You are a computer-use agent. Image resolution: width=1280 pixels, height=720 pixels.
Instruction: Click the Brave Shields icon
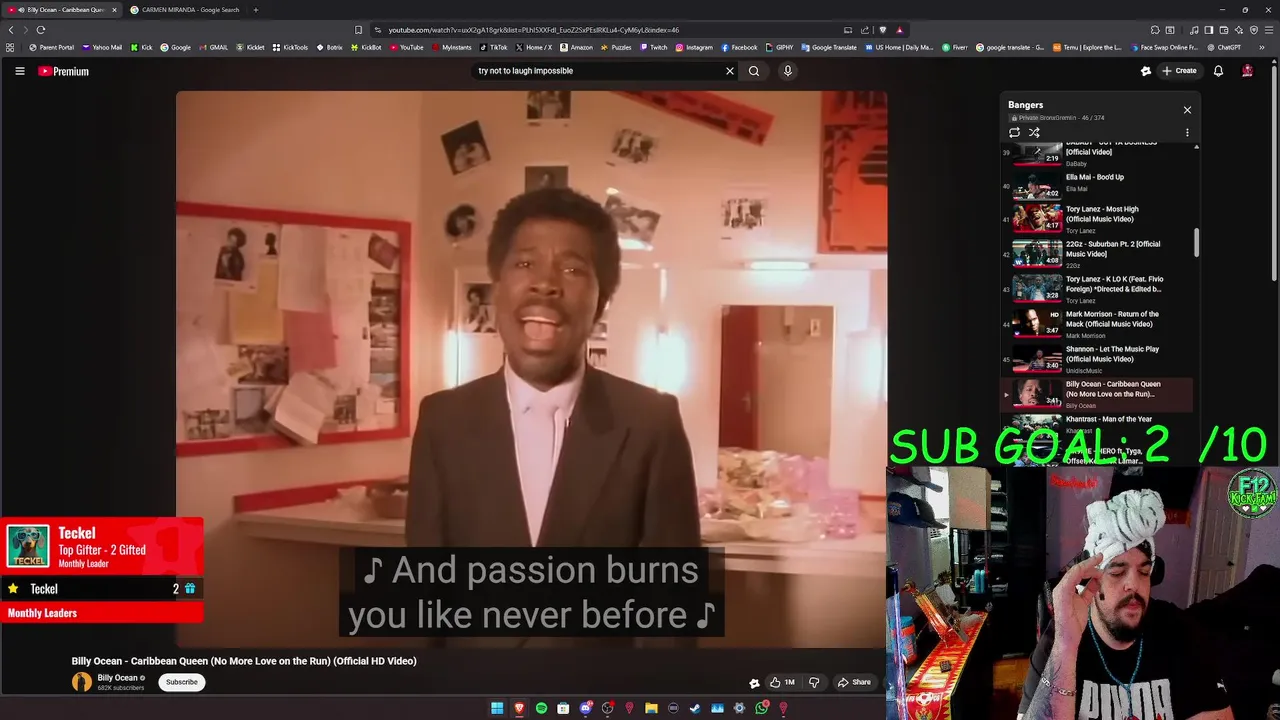pyautogui.click(x=882, y=30)
